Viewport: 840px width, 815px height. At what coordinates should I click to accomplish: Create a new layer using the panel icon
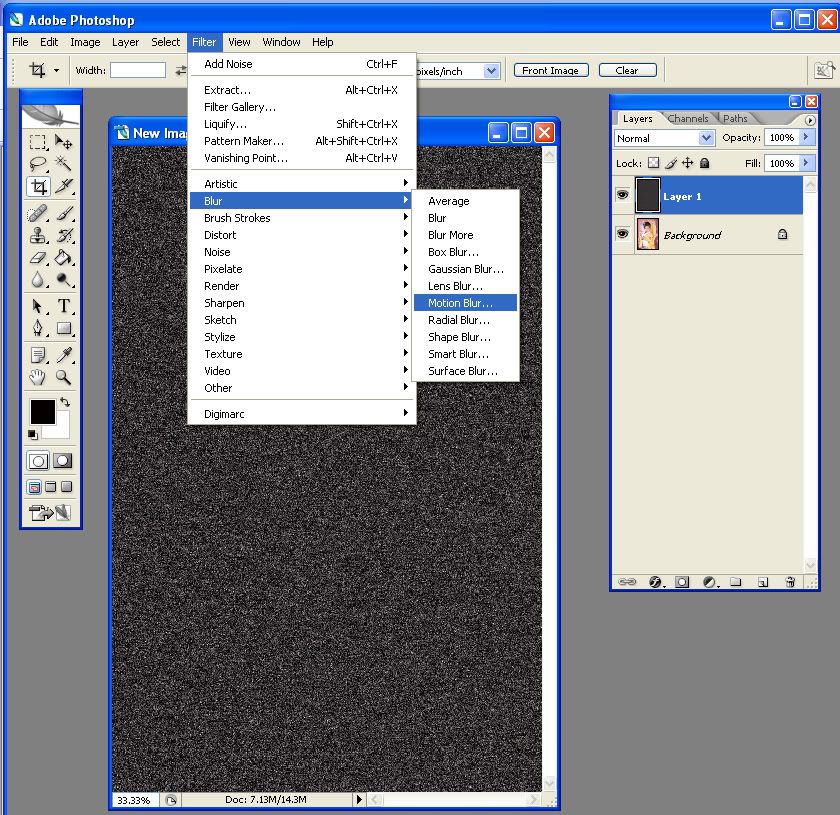pos(762,581)
